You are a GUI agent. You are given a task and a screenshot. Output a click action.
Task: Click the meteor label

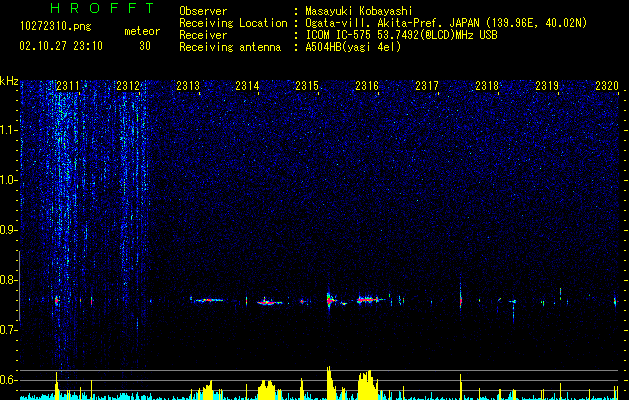point(142,31)
